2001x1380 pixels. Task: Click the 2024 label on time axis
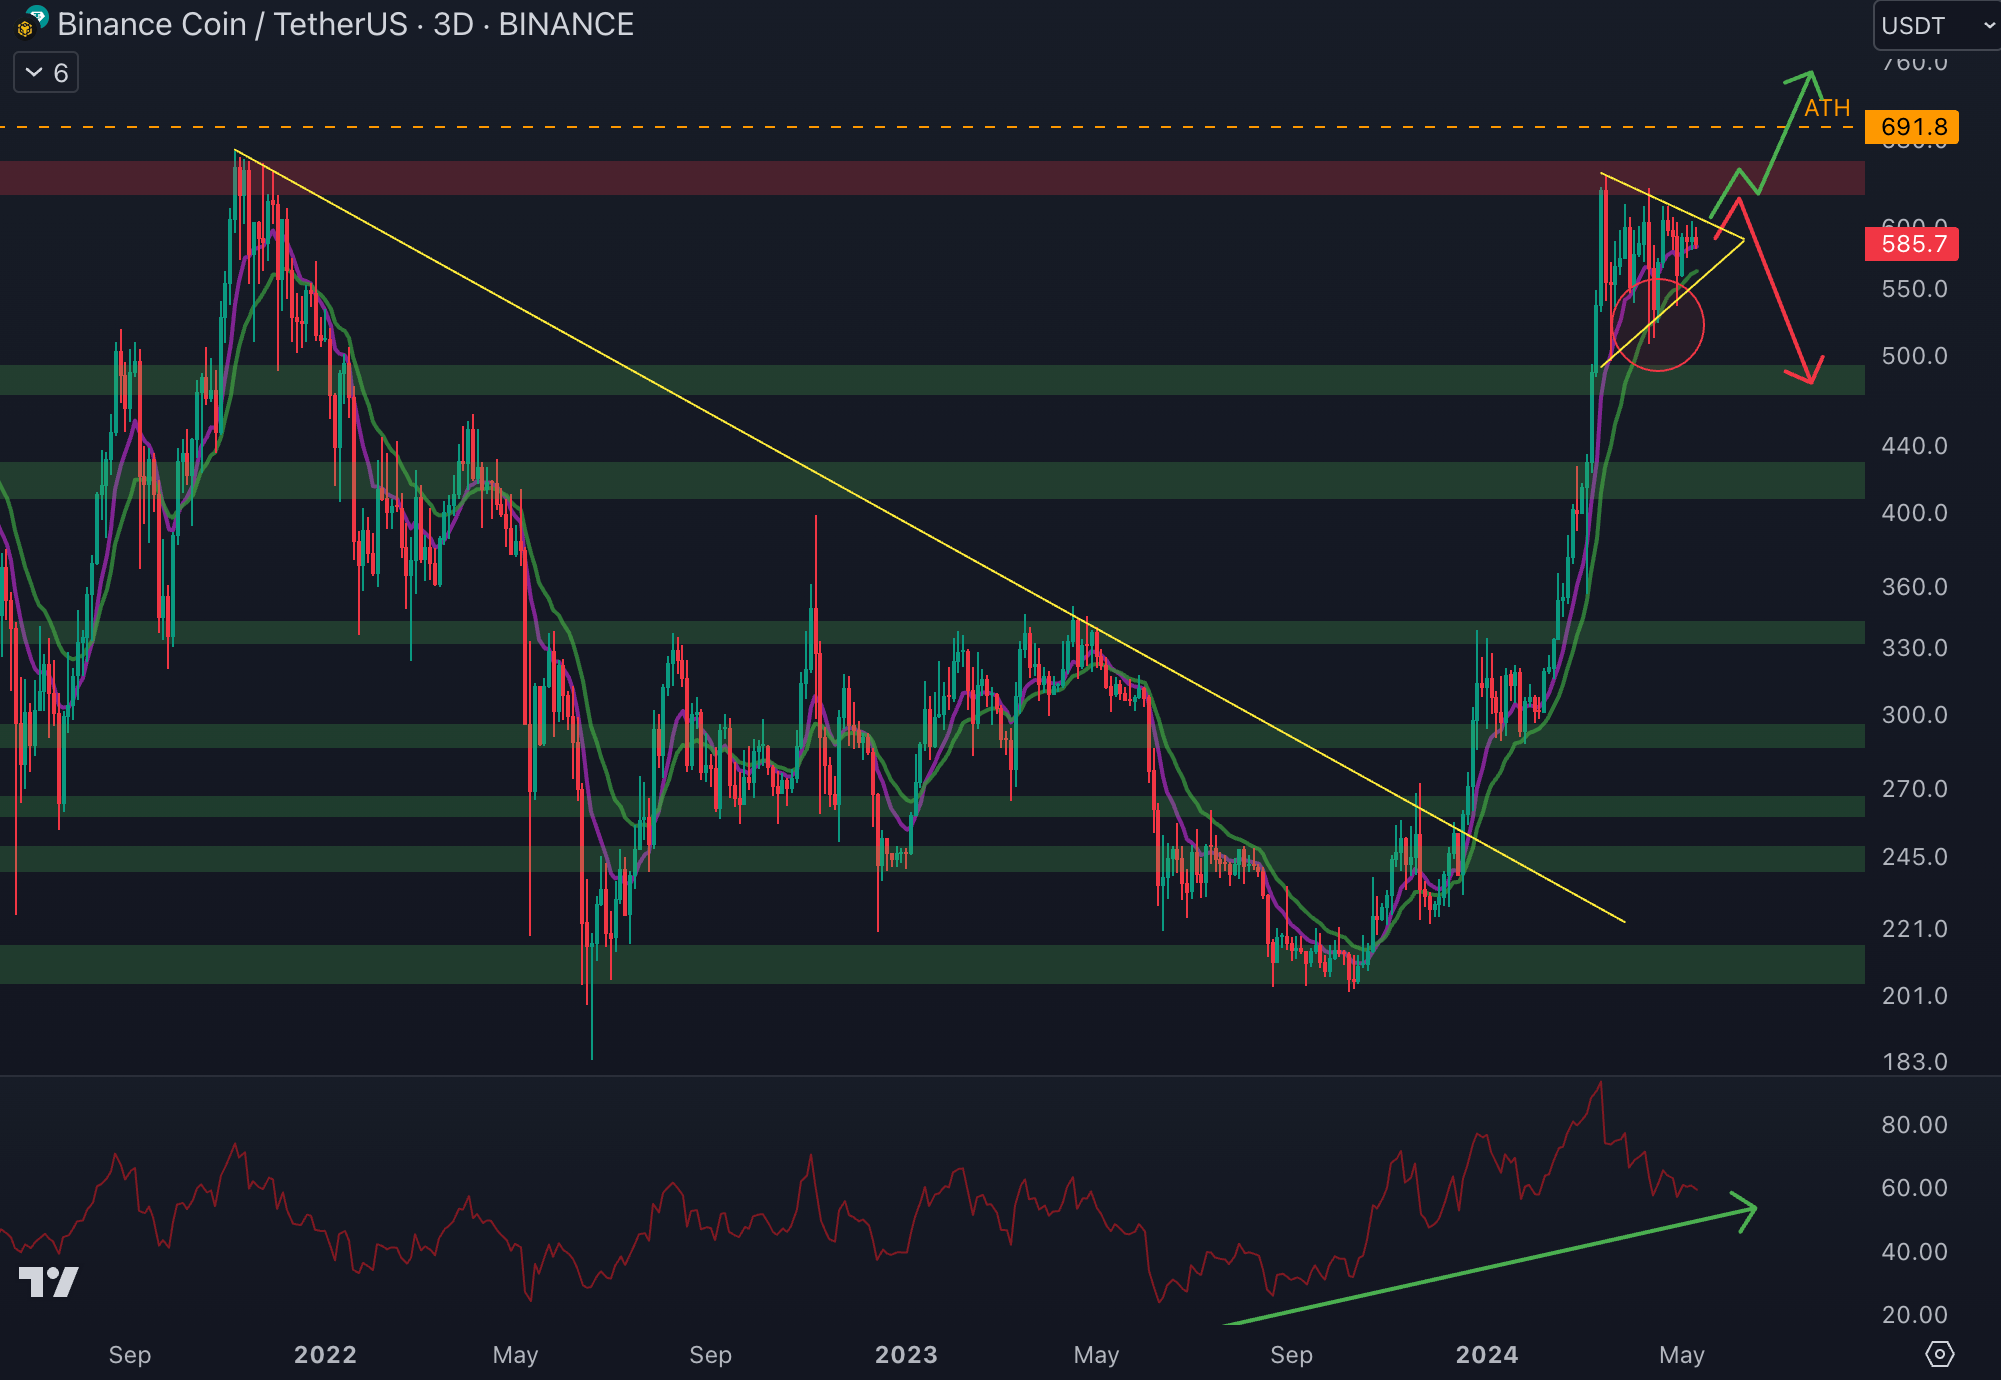pyautogui.click(x=1486, y=1354)
